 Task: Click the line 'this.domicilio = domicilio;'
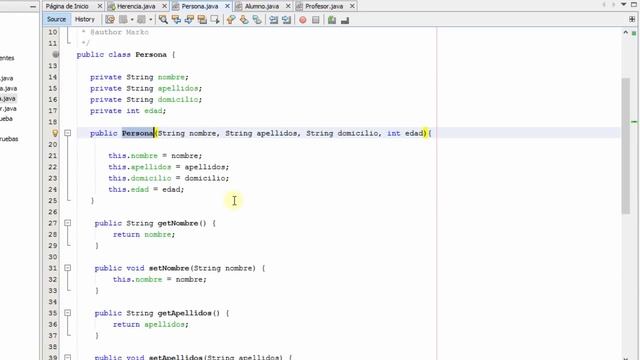[169, 178]
